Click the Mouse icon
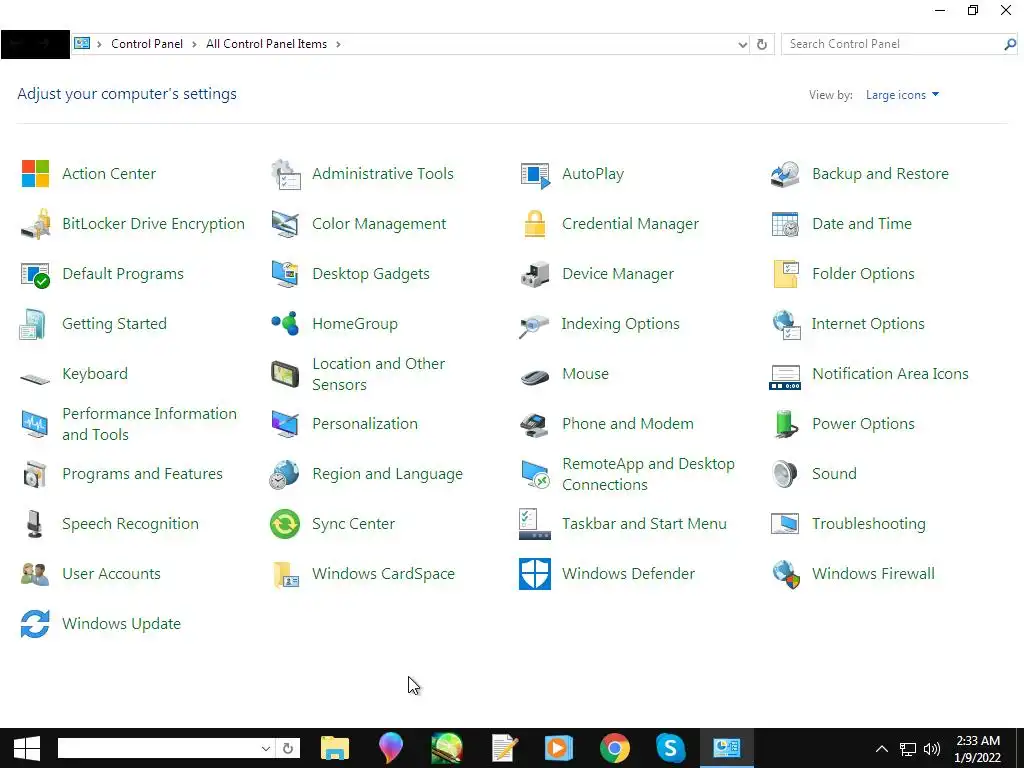Viewport: 1024px width, 768px height. 535,377
